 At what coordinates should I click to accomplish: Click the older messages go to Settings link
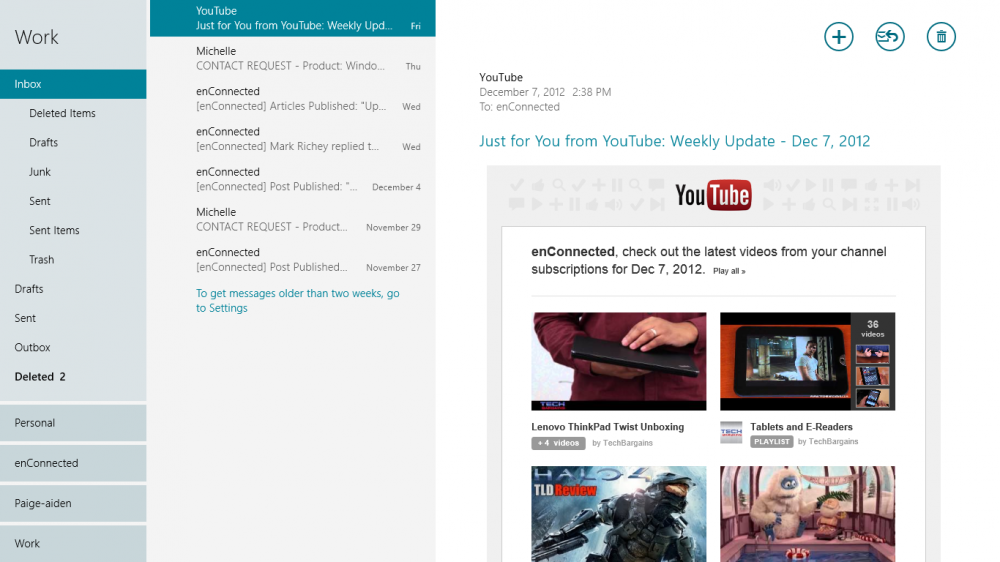[x=297, y=300]
